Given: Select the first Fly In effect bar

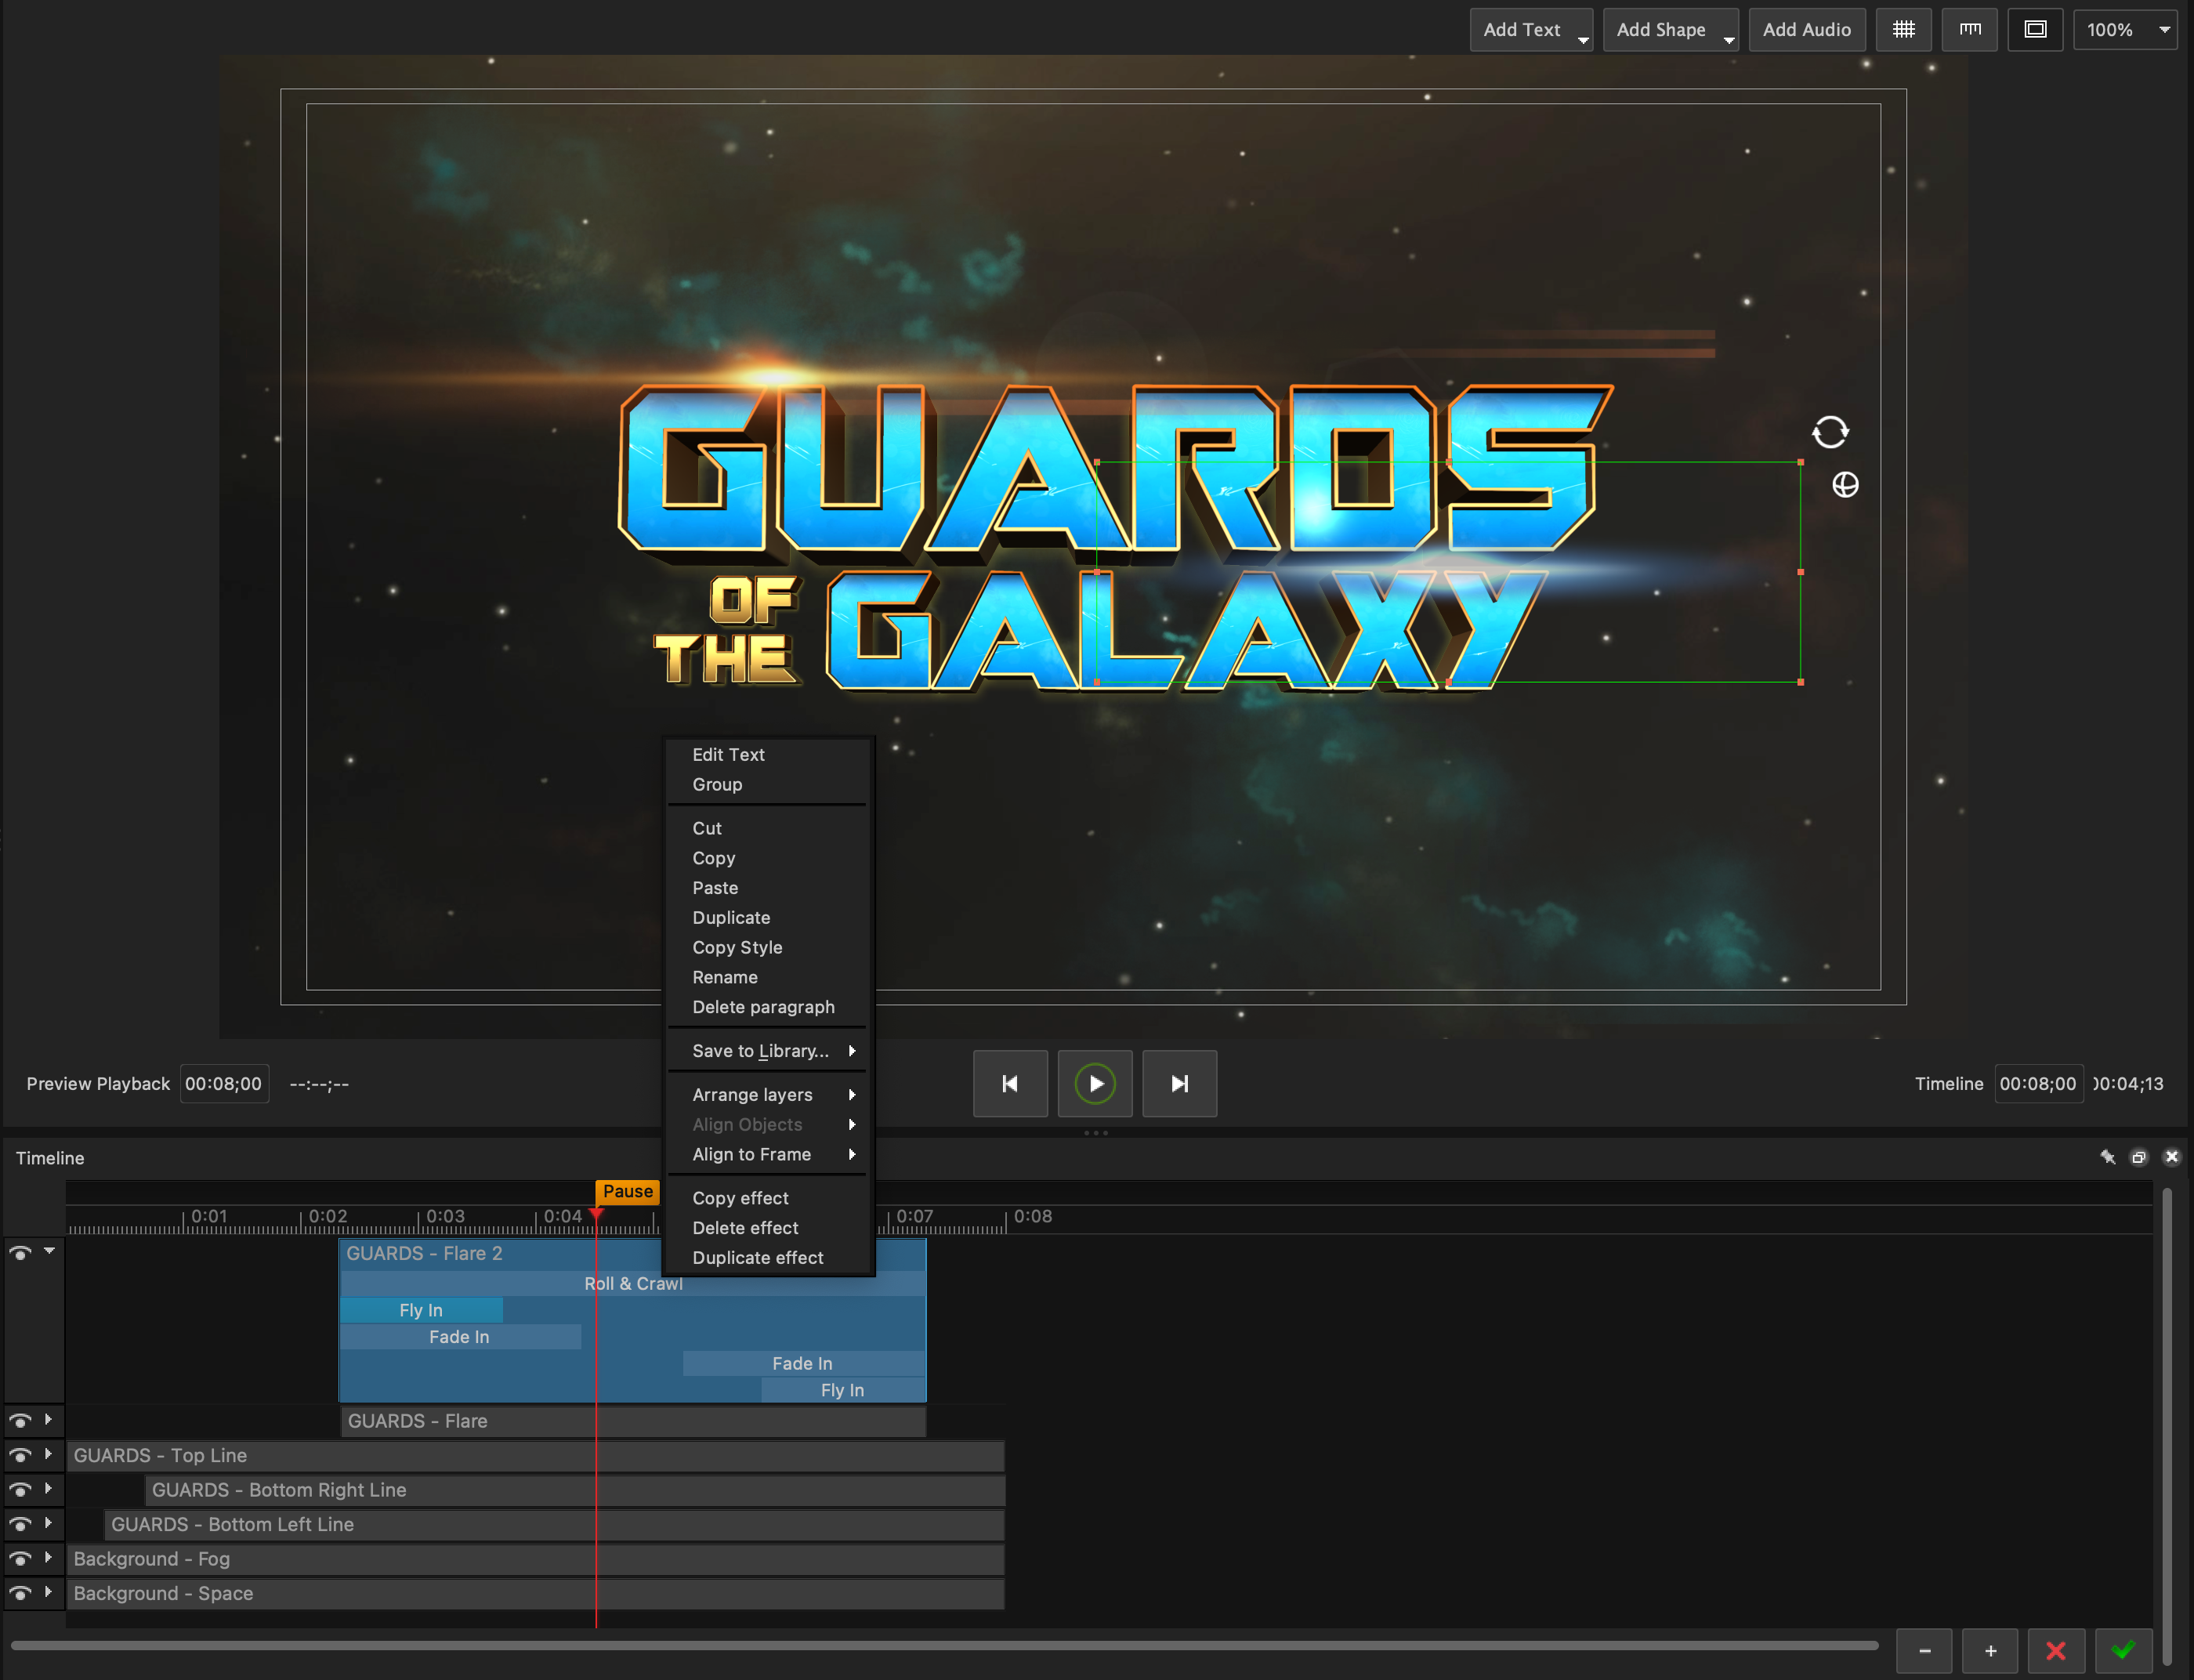Looking at the screenshot, I should pyautogui.click(x=421, y=1310).
